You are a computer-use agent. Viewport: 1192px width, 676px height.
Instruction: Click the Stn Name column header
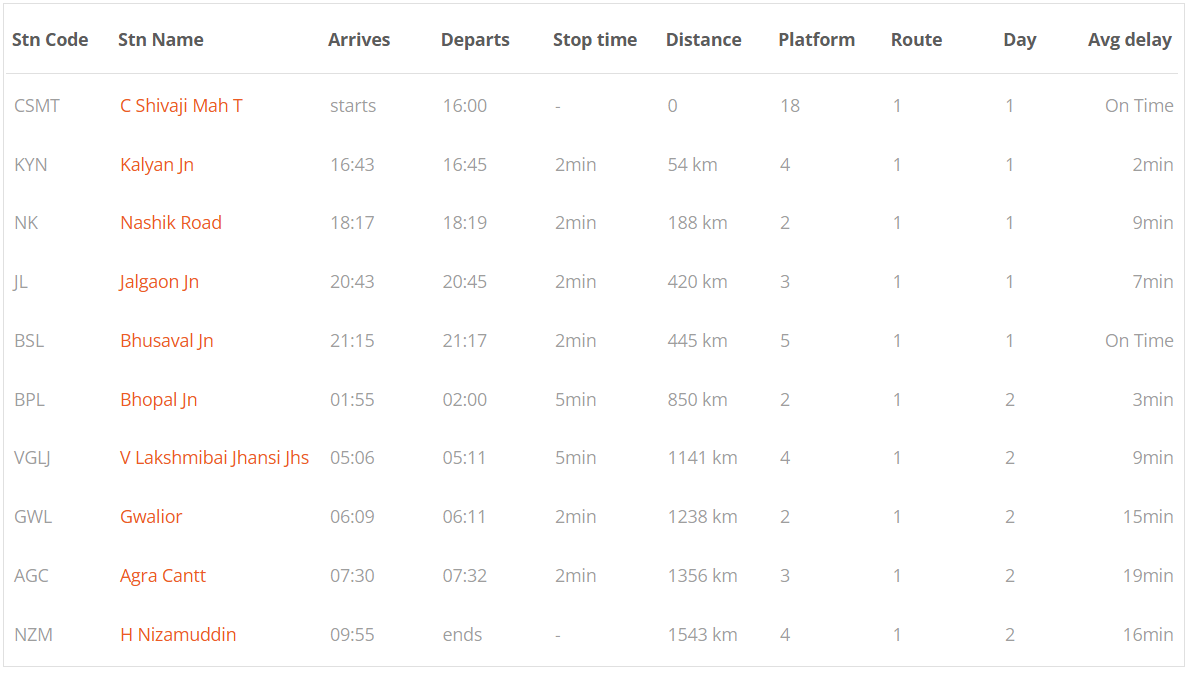coord(160,40)
